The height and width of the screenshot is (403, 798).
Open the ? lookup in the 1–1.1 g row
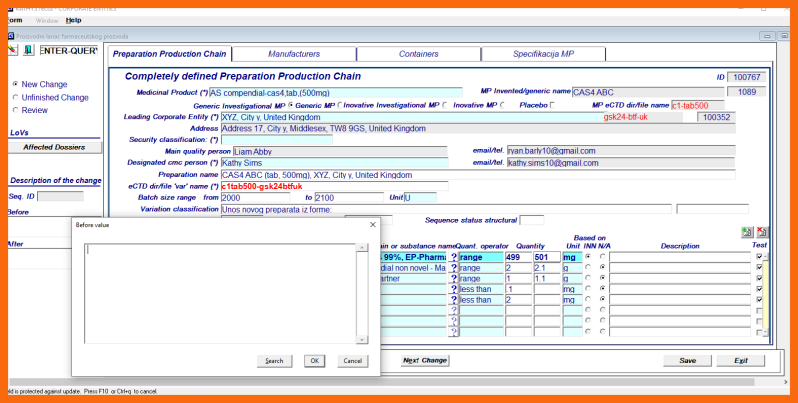[x=453, y=279]
